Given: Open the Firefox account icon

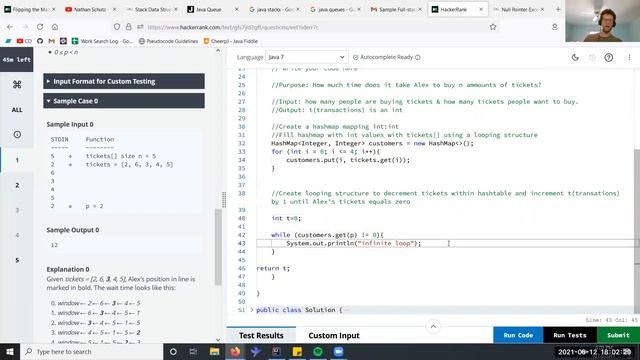Looking at the screenshot, I should (554, 27).
